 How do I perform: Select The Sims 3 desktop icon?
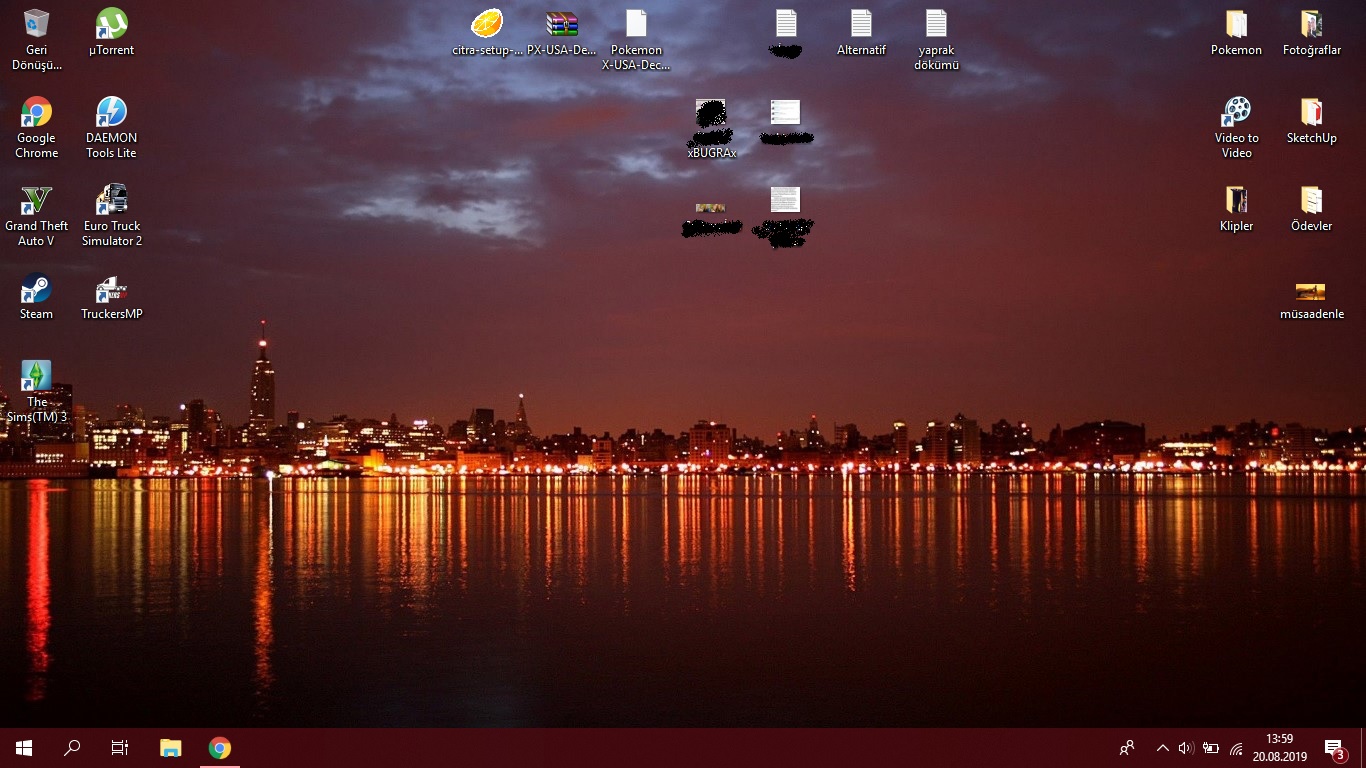[x=36, y=377]
